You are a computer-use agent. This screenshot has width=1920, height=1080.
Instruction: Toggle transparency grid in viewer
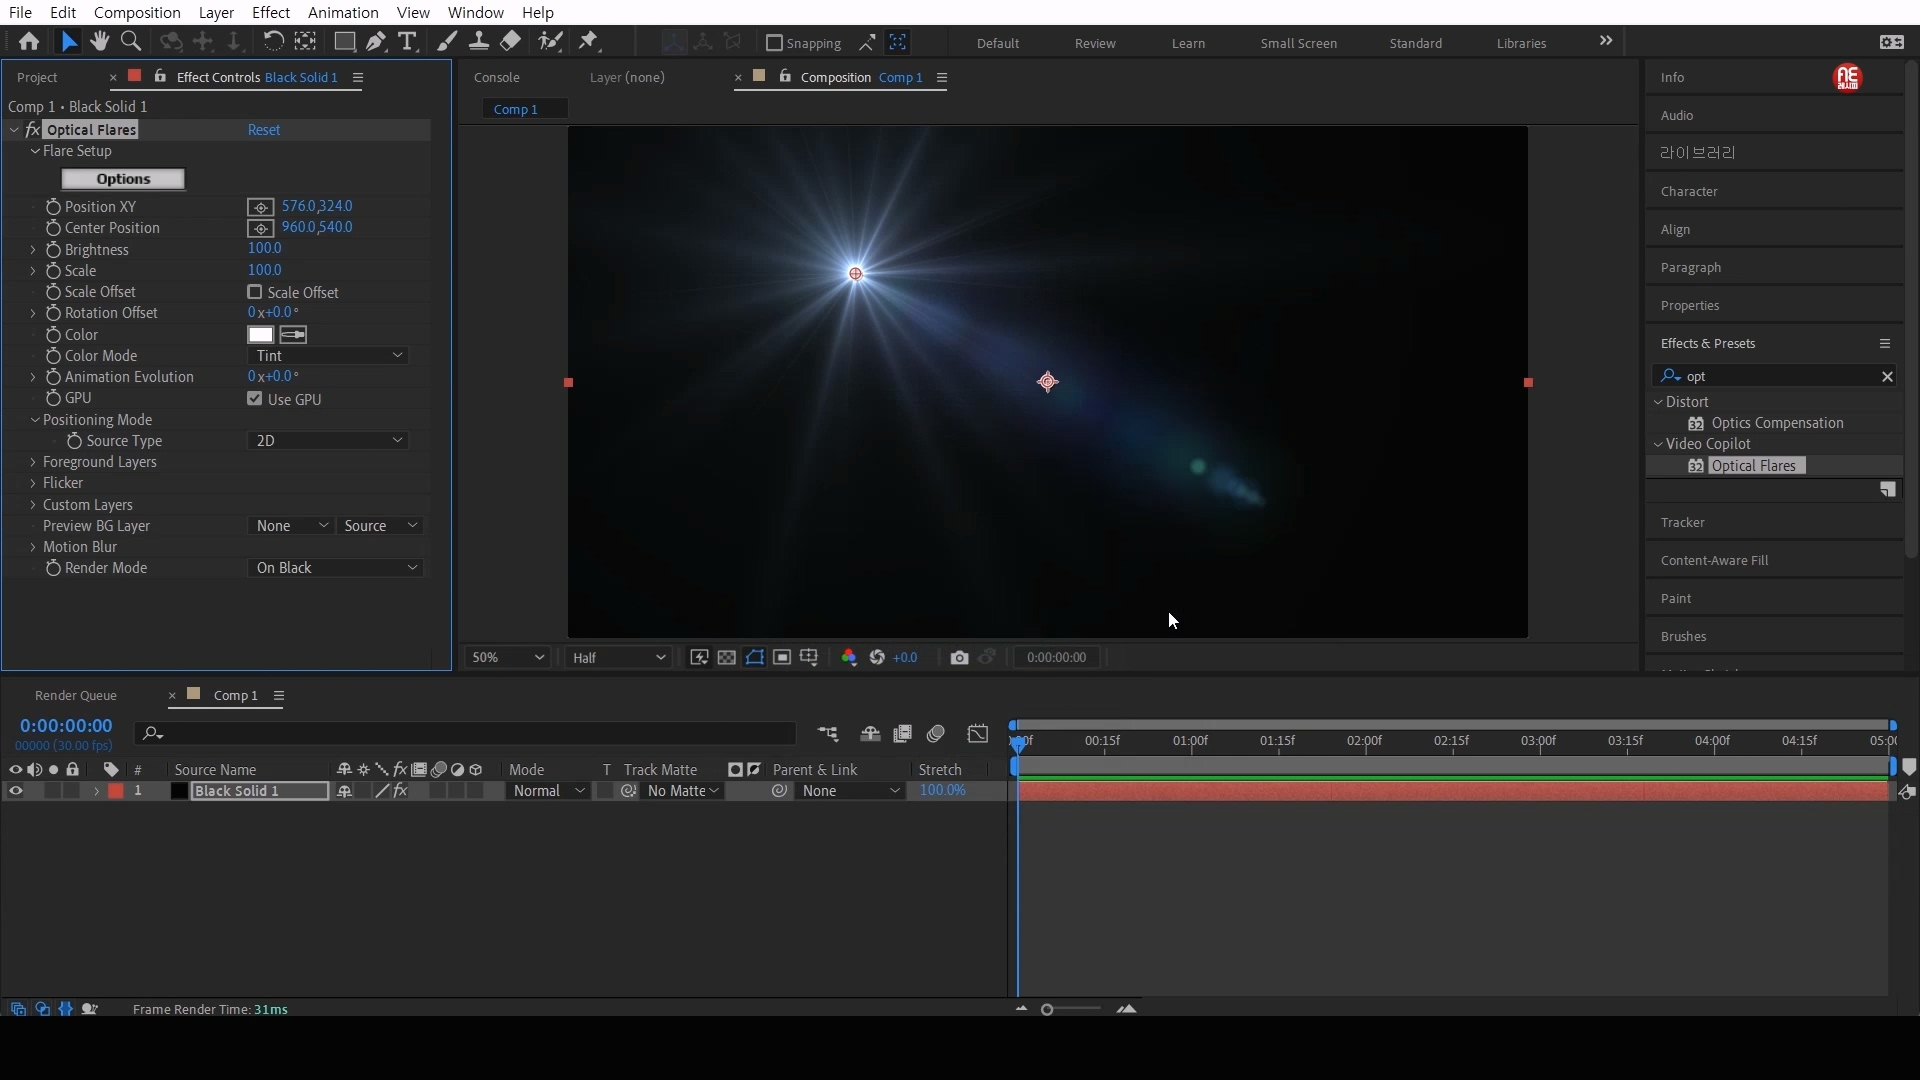(727, 657)
